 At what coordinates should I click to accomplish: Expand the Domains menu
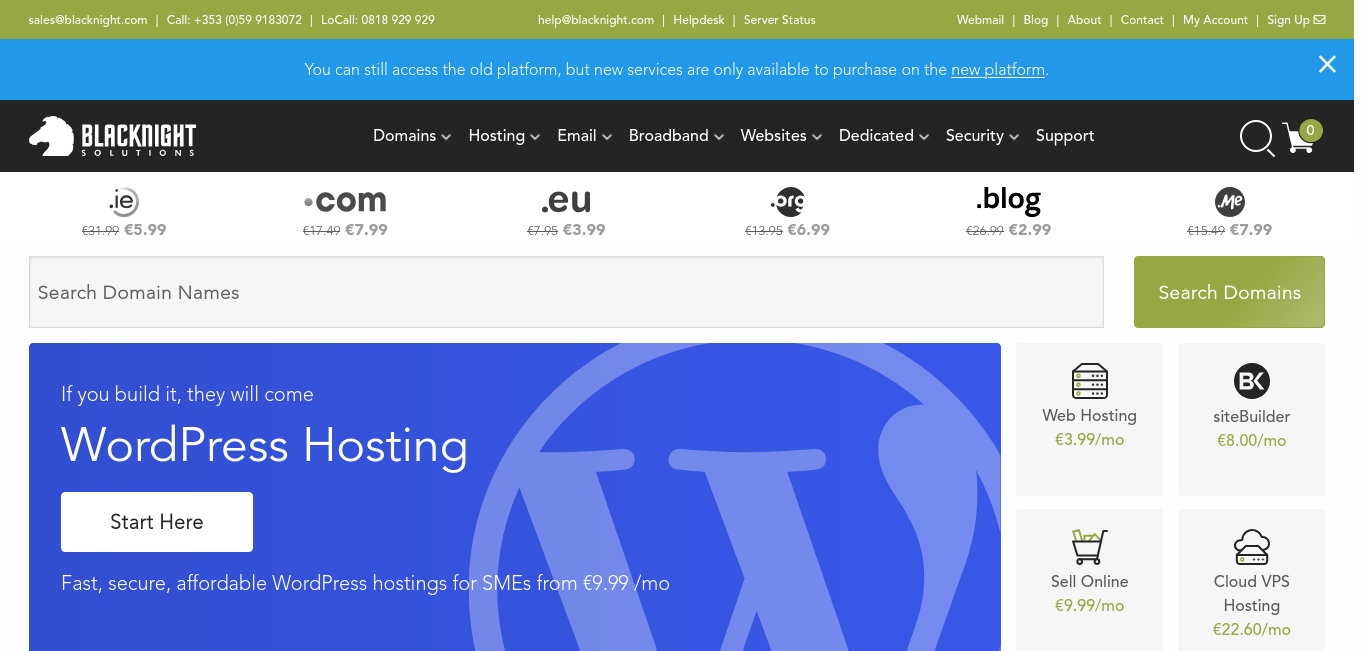tap(412, 136)
